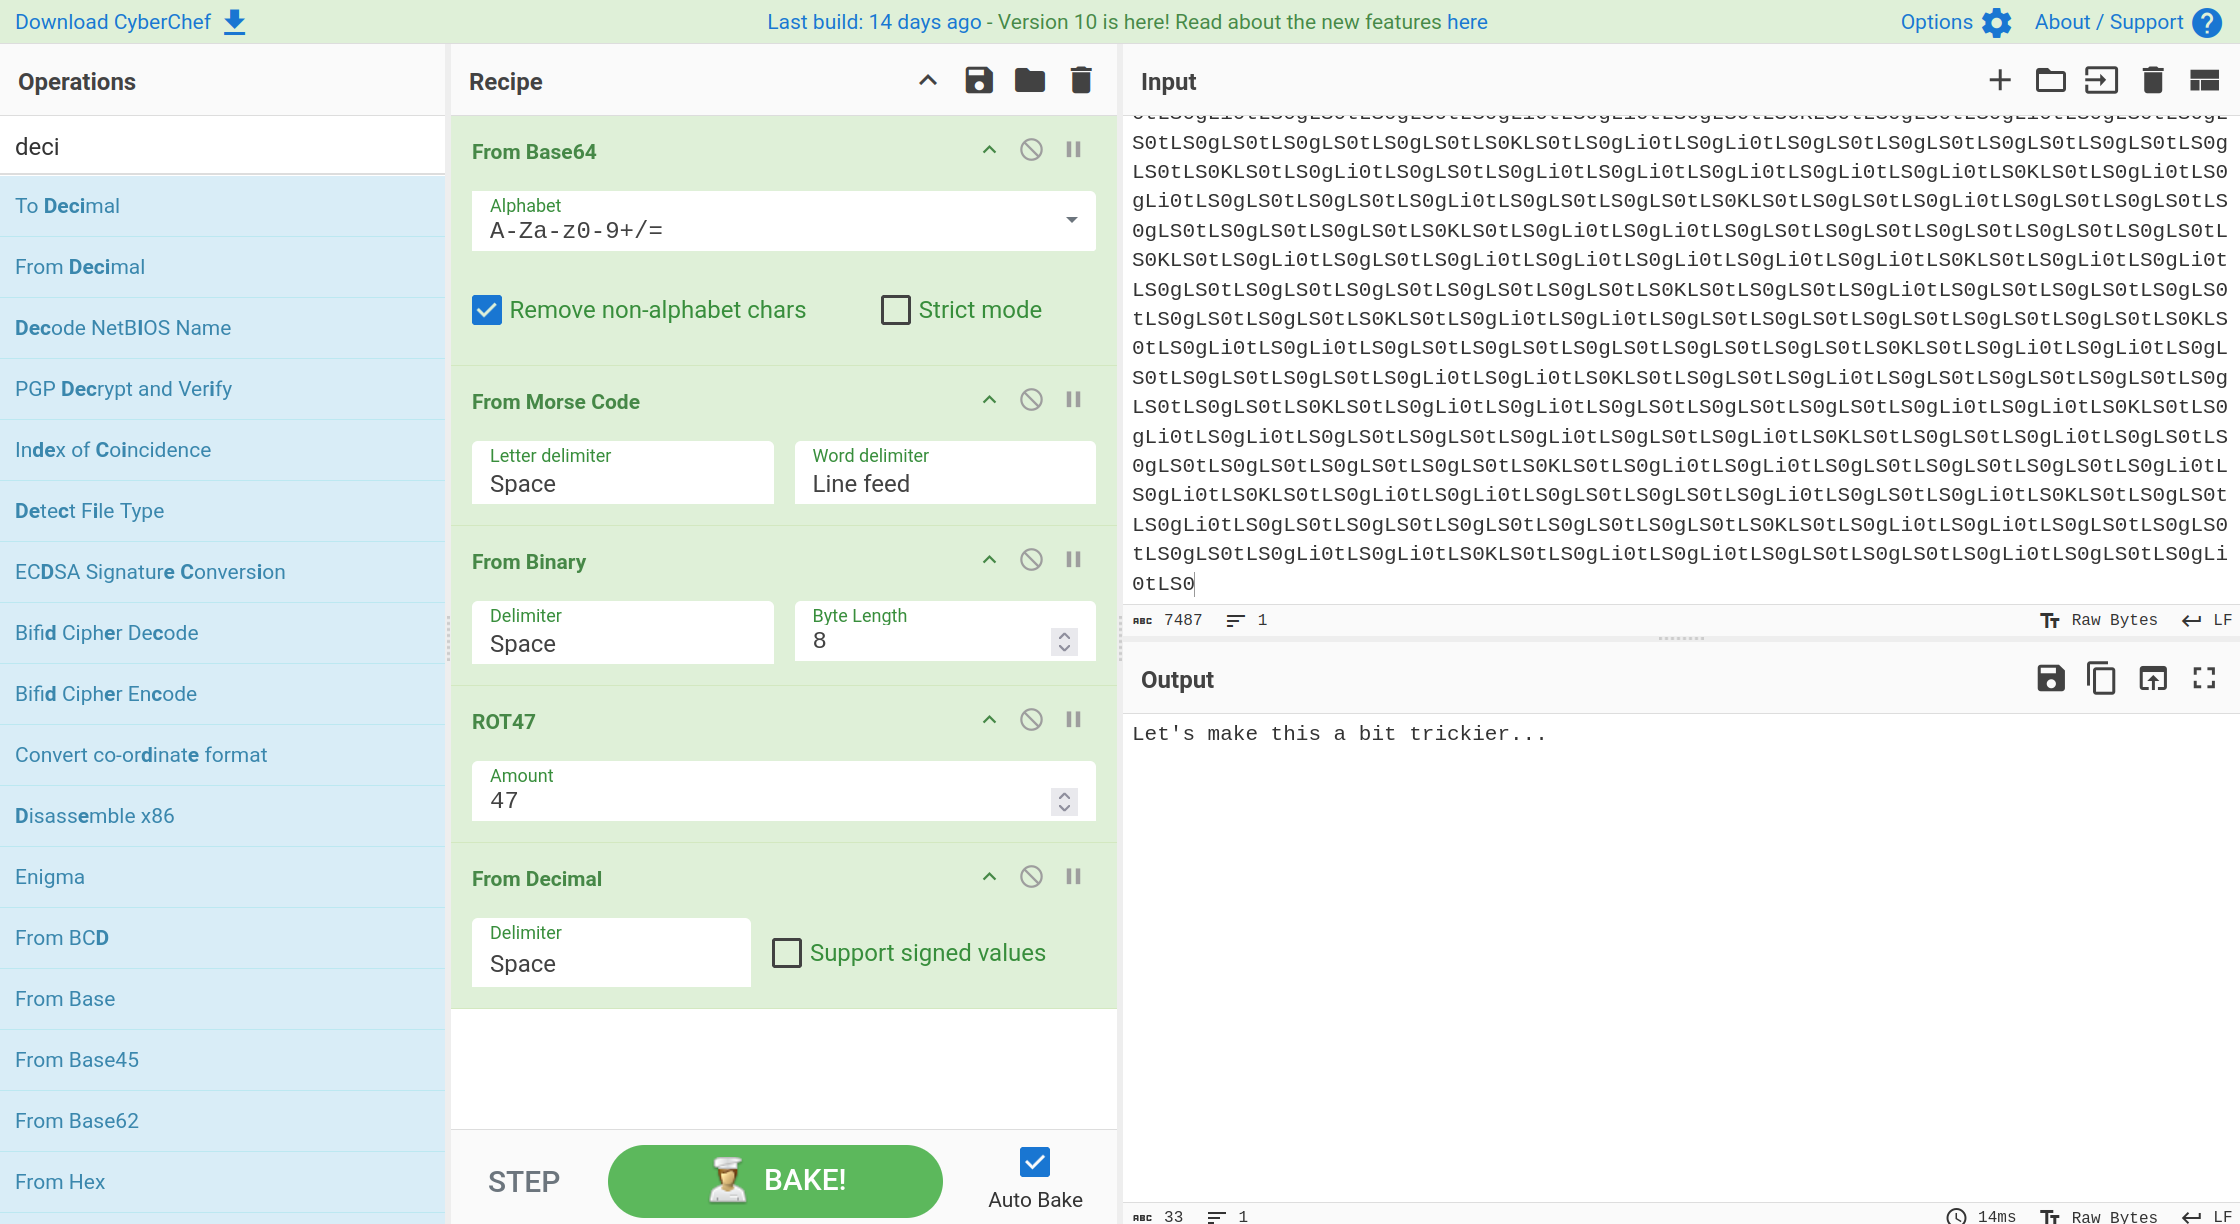The width and height of the screenshot is (2240, 1224).
Task: Collapse the ROT47 operation
Action: pos(989,720)
